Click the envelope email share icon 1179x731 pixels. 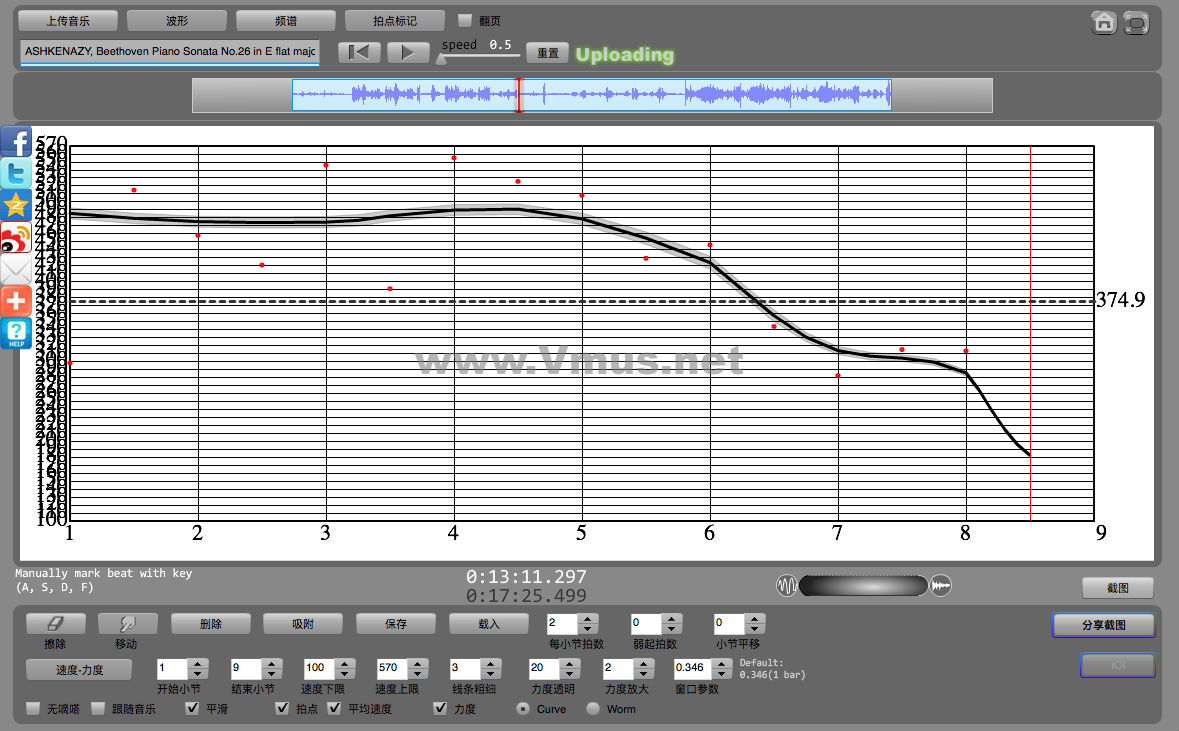[16, 270]
